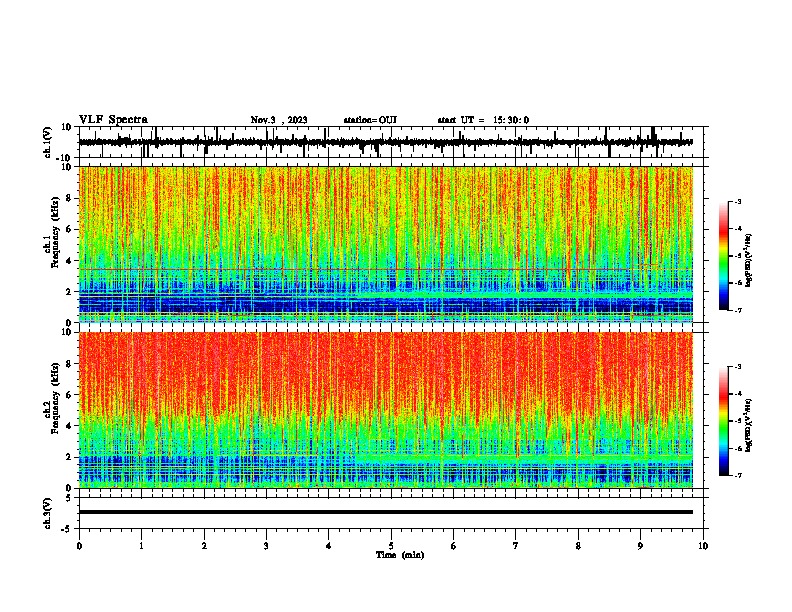Image resolution: width=792 pixels, height=612 pixels.
Task: Click the "ch.1(V)" waveform axis label
Action: coord(48,142)
